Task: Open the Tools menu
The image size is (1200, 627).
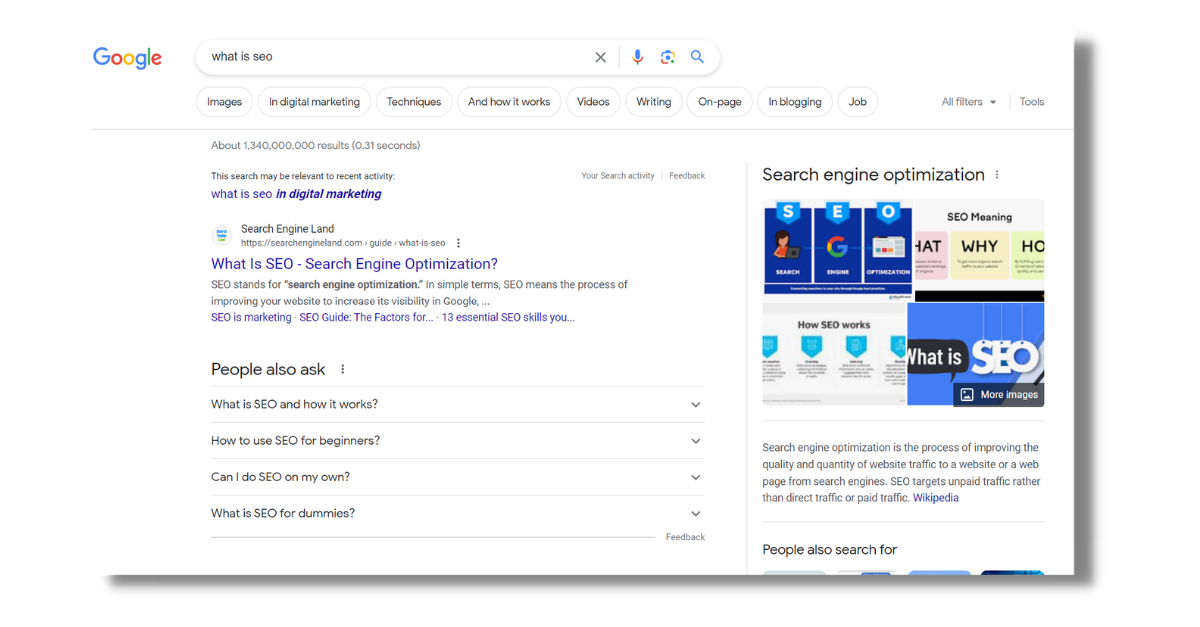Action: (x=1031, y=101)
